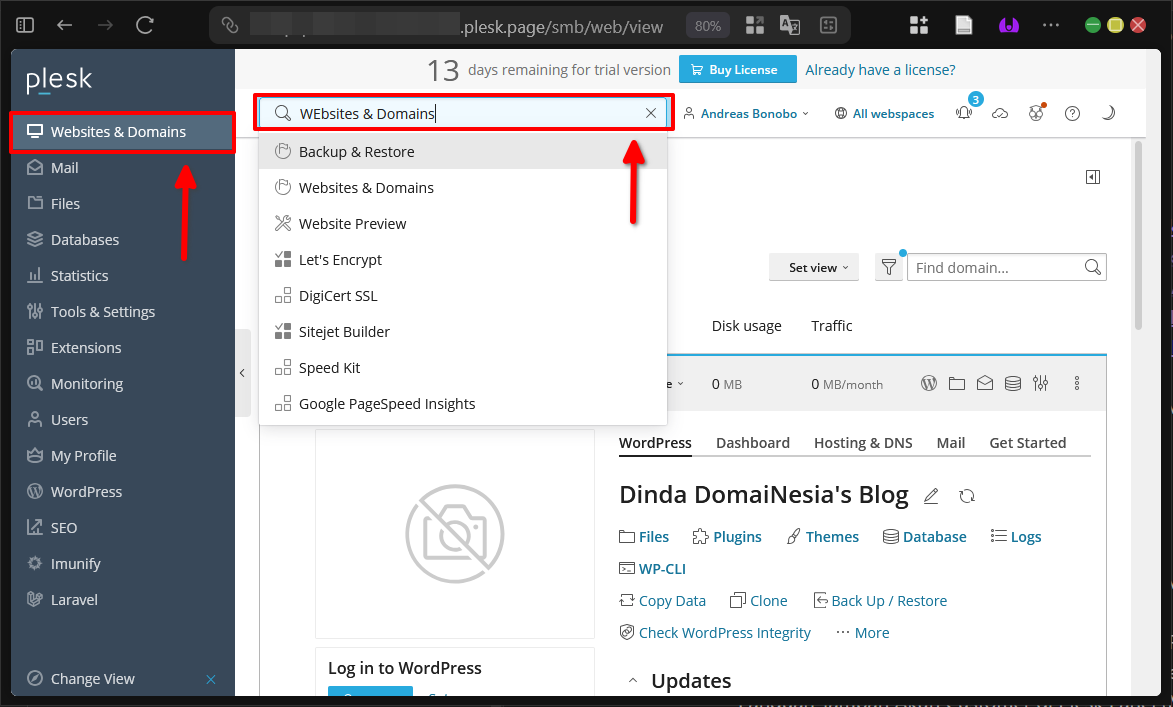Collapse the Updates section chevron
The height and width of the screenshot is (707, 1173).
[633, 681]
